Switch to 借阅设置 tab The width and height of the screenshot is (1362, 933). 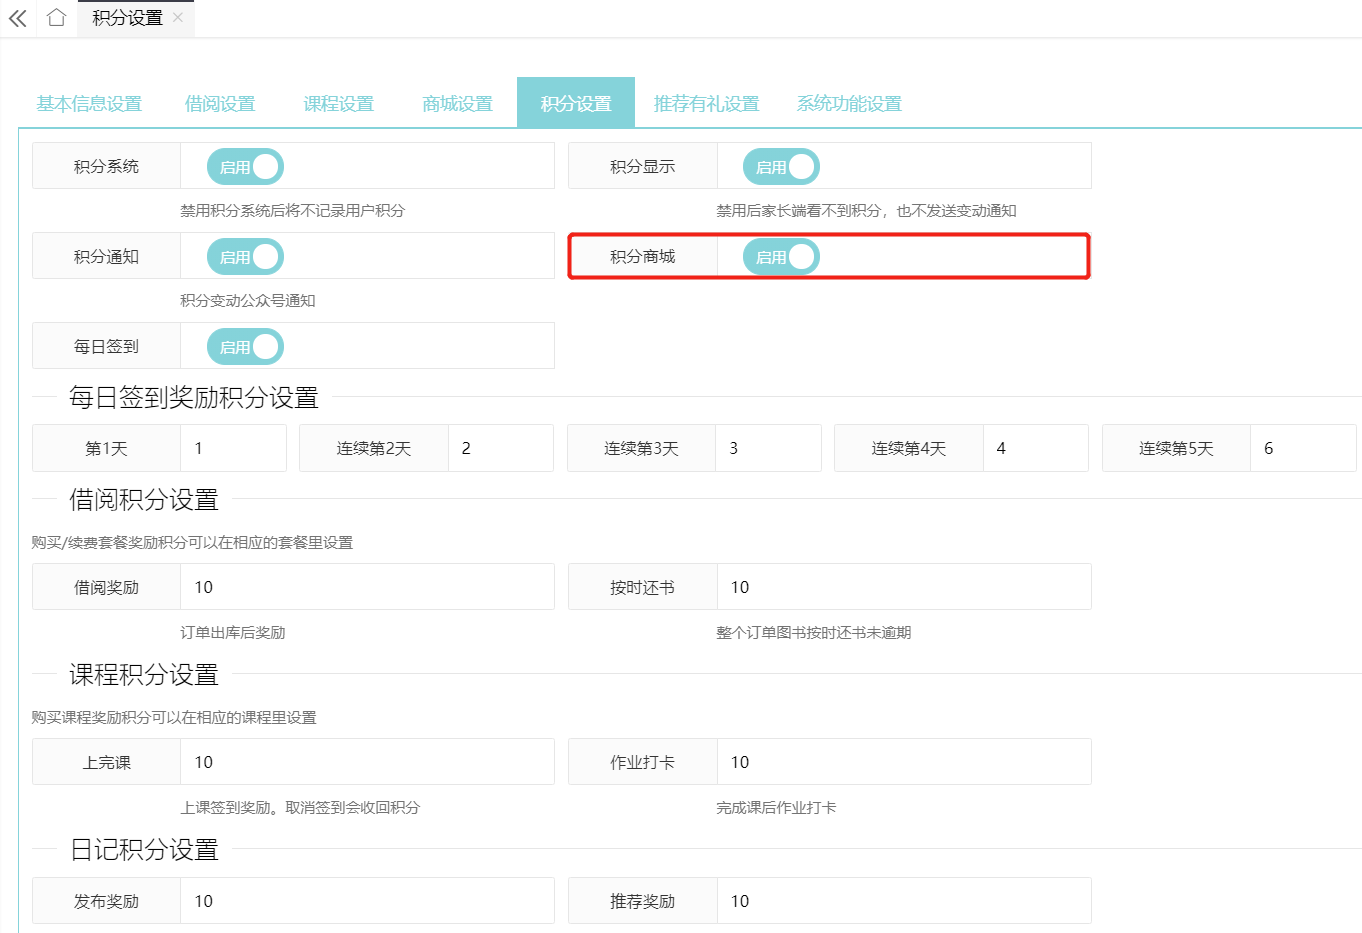(220, 103)
